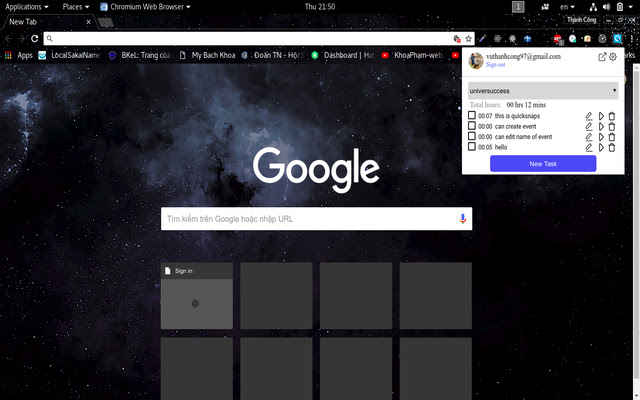Viewport: 640px width, 400px height.
Task: Click the Google logo
Action: click(316, 169)
